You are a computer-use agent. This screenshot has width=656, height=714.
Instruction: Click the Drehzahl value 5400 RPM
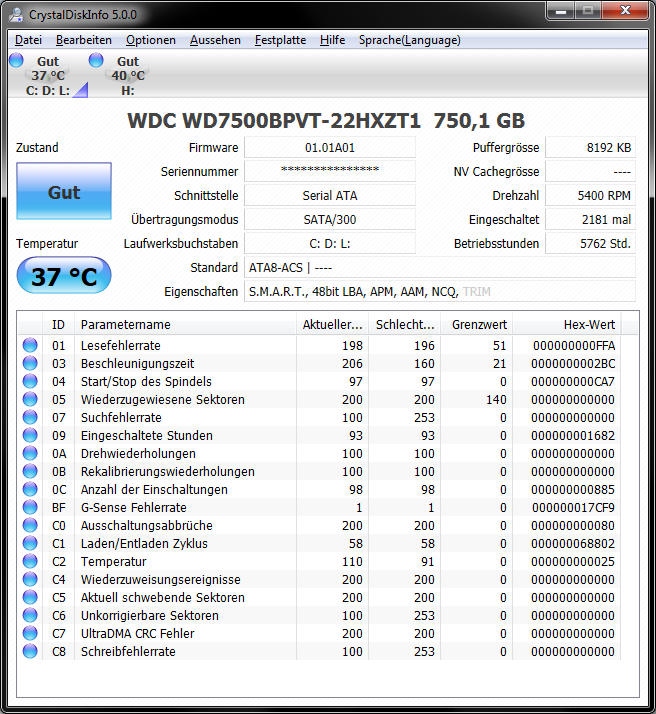coord(590,196)
